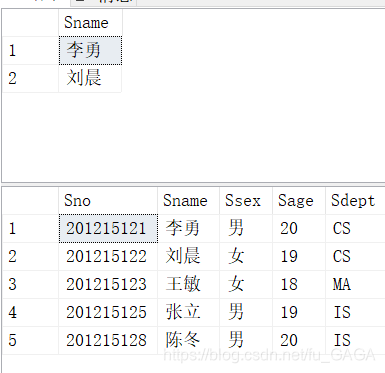Select row header 1 in the bottom grid

click(31, 228)
